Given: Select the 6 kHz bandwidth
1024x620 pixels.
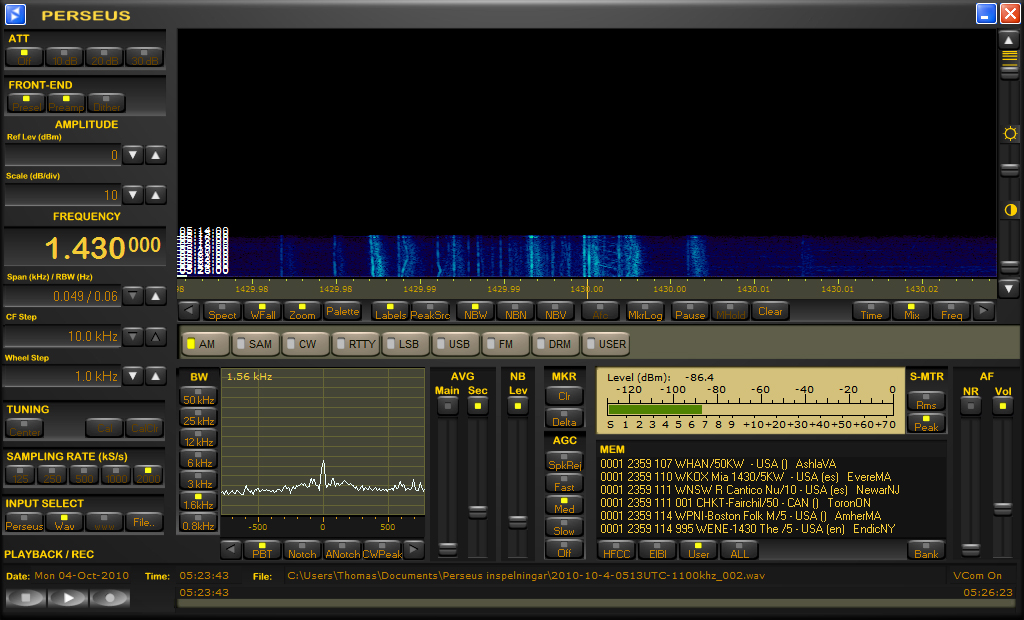Looking at the screenshot, I should [x=198, y=459].
